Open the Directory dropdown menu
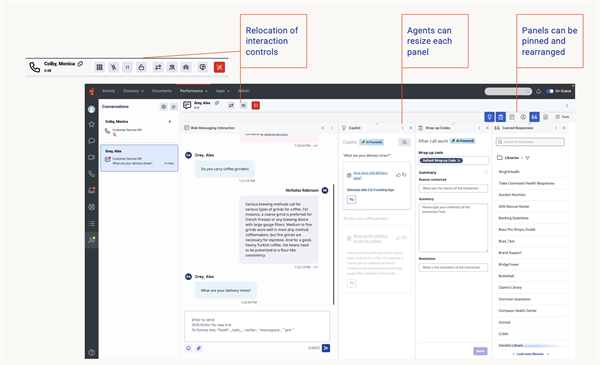600x365 pixels. click(133, 91)
